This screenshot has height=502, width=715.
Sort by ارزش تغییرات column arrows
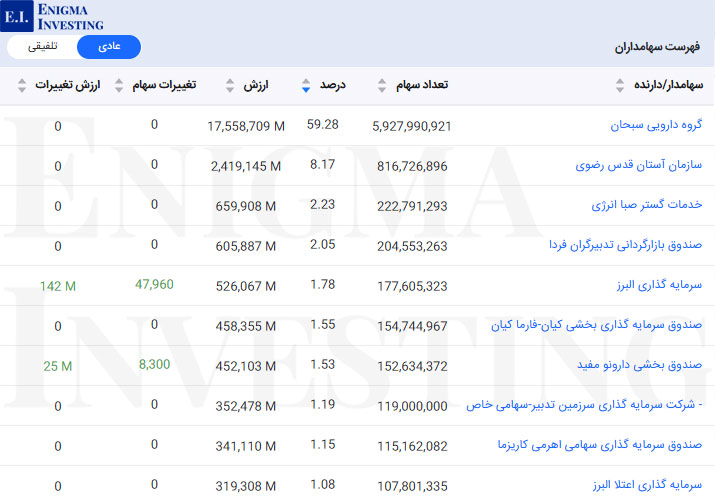(21, 85)
